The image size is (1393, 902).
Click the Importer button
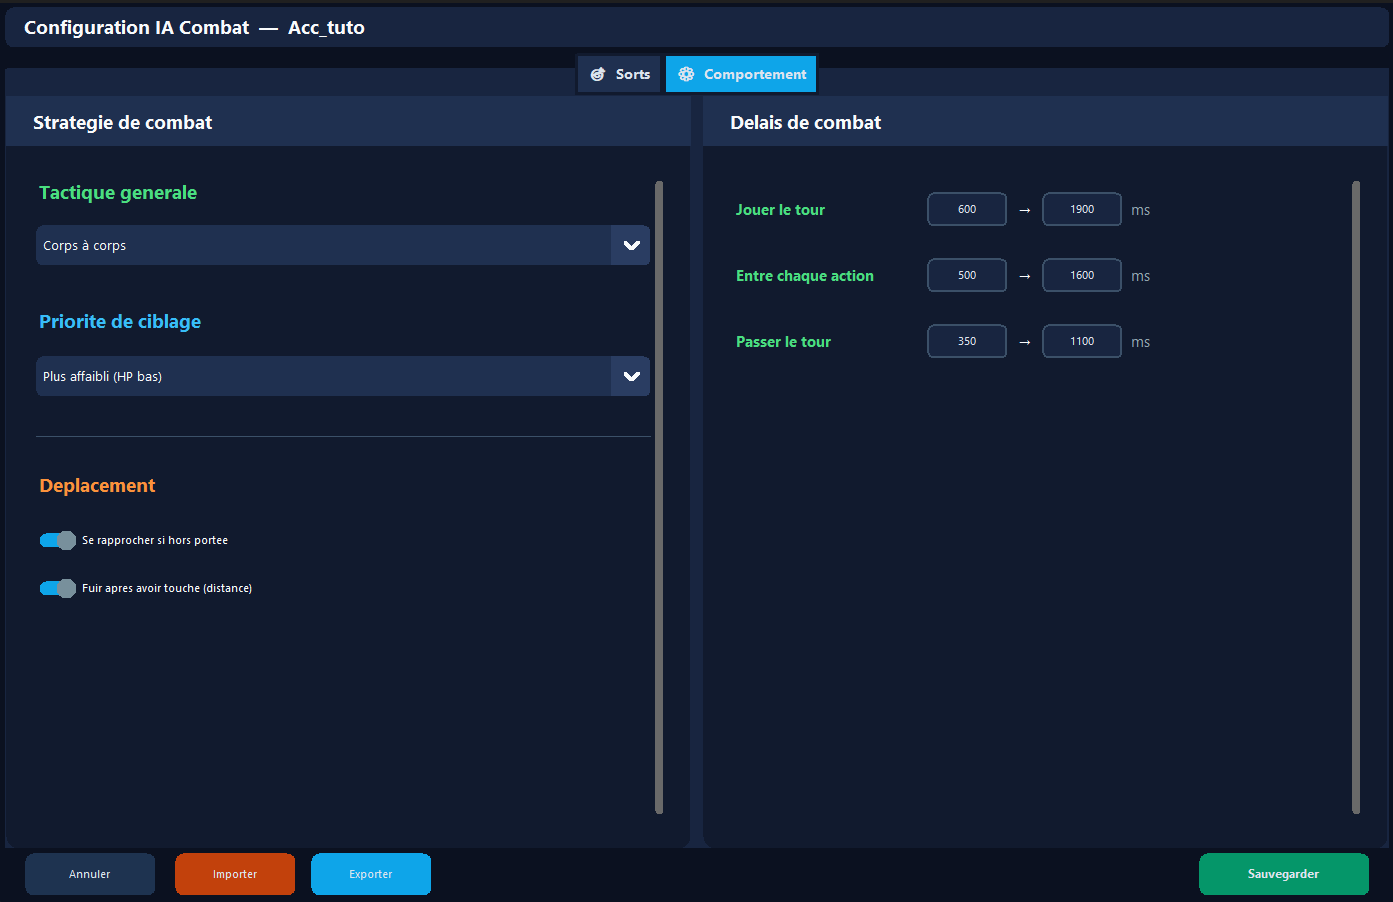pos(234,873)
